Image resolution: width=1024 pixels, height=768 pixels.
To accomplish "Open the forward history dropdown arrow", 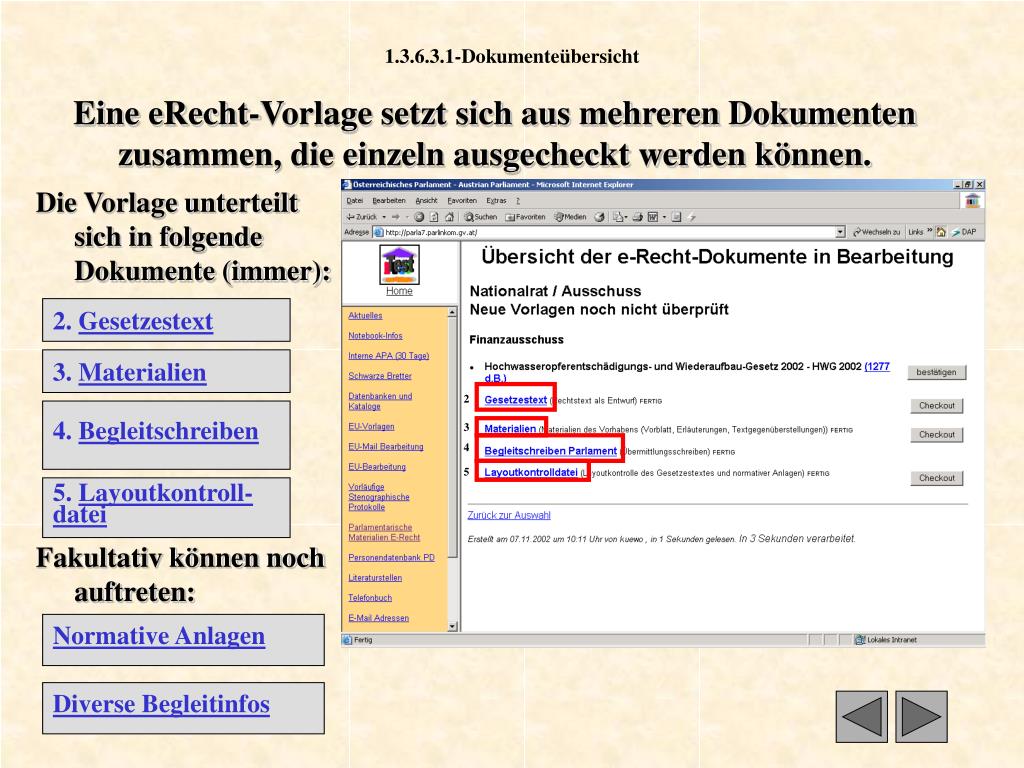I will coord(406,217).
